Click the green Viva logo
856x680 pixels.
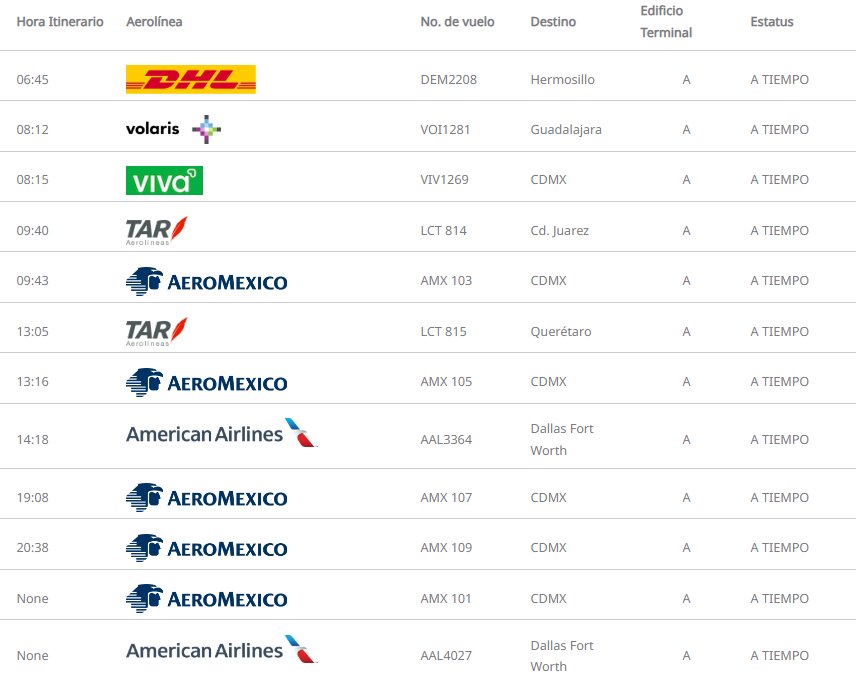pyautogui.click(x=164, y=180)
